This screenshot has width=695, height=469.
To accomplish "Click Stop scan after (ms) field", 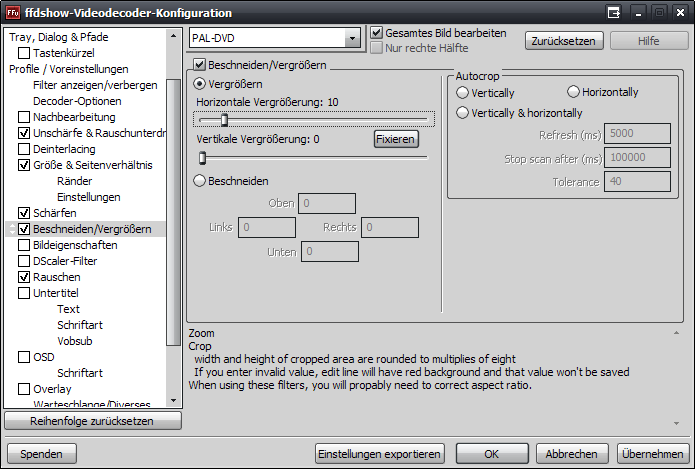I will pyautogui.click(x=637, y=157).
